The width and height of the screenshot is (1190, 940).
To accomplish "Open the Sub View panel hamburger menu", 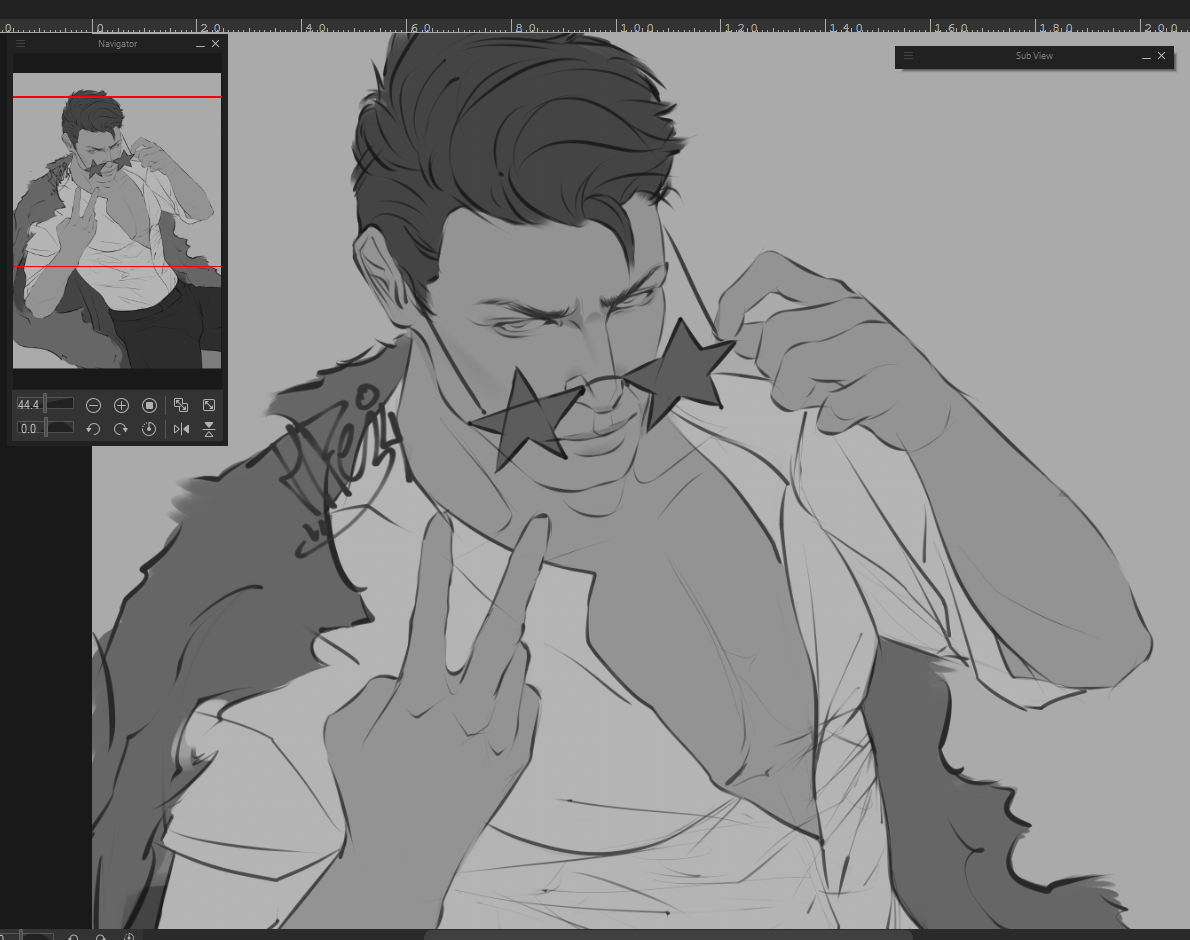I will [908, 55].
